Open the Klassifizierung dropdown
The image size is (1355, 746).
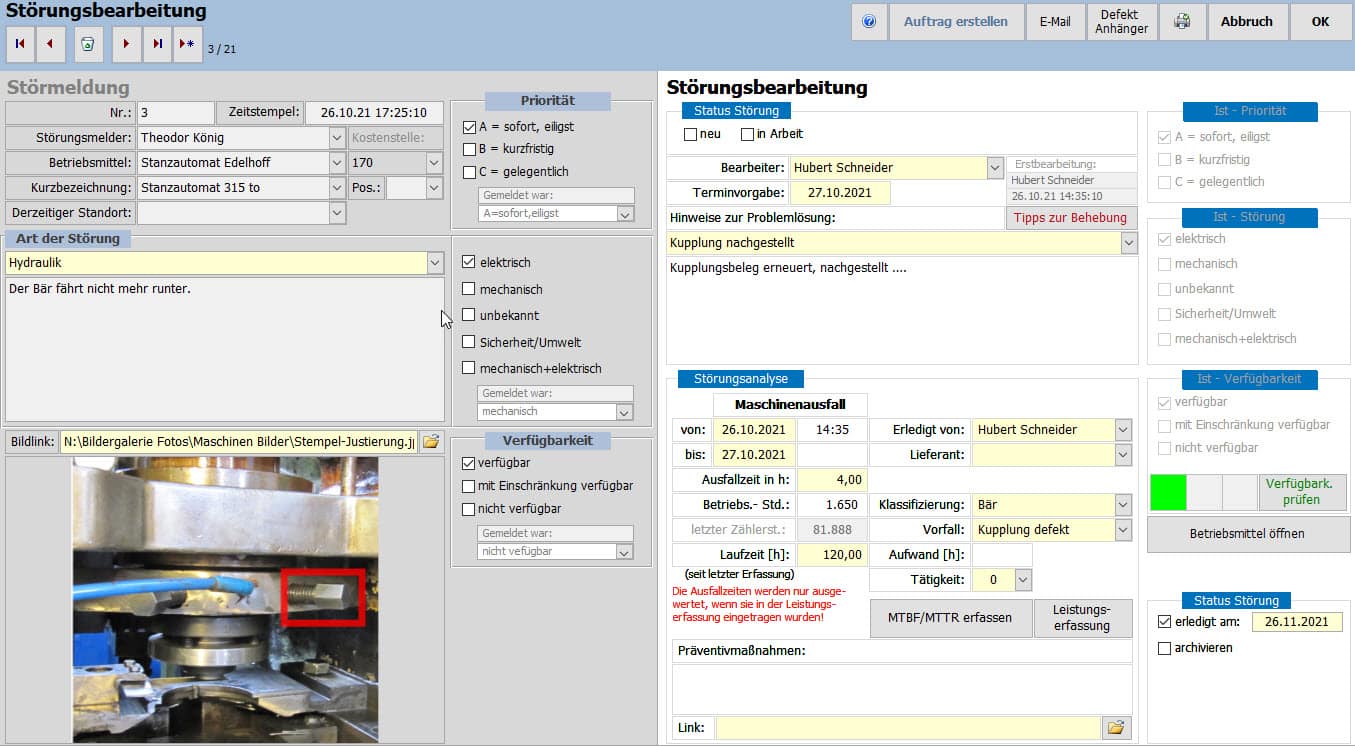[1123, 505]
